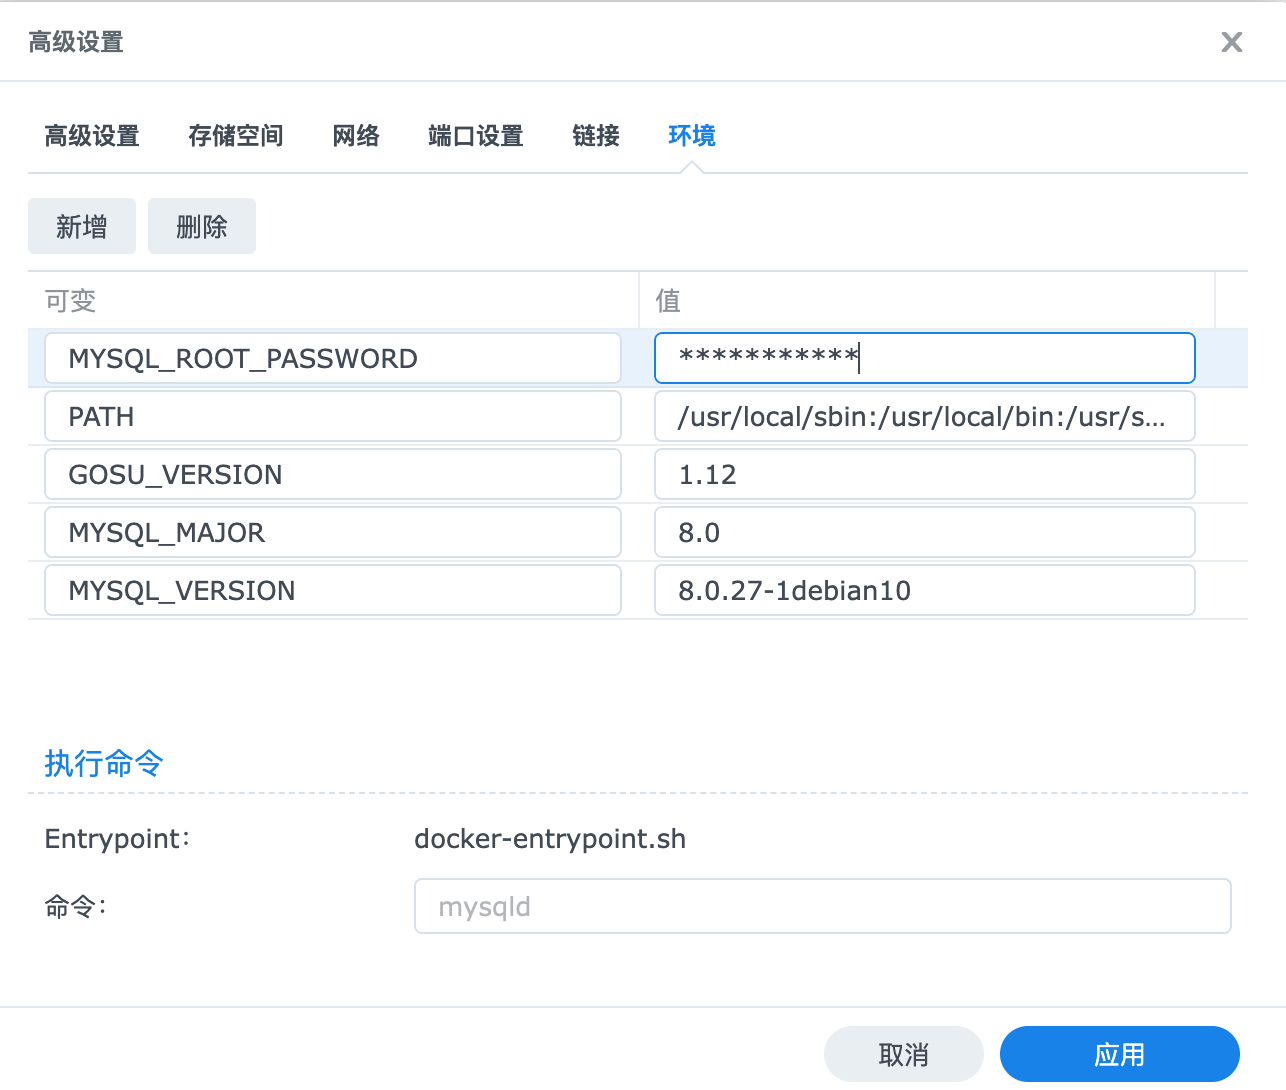Click the 取消 button
The height and width of the screenshot is (1090, 1286).
[904, 1054]
